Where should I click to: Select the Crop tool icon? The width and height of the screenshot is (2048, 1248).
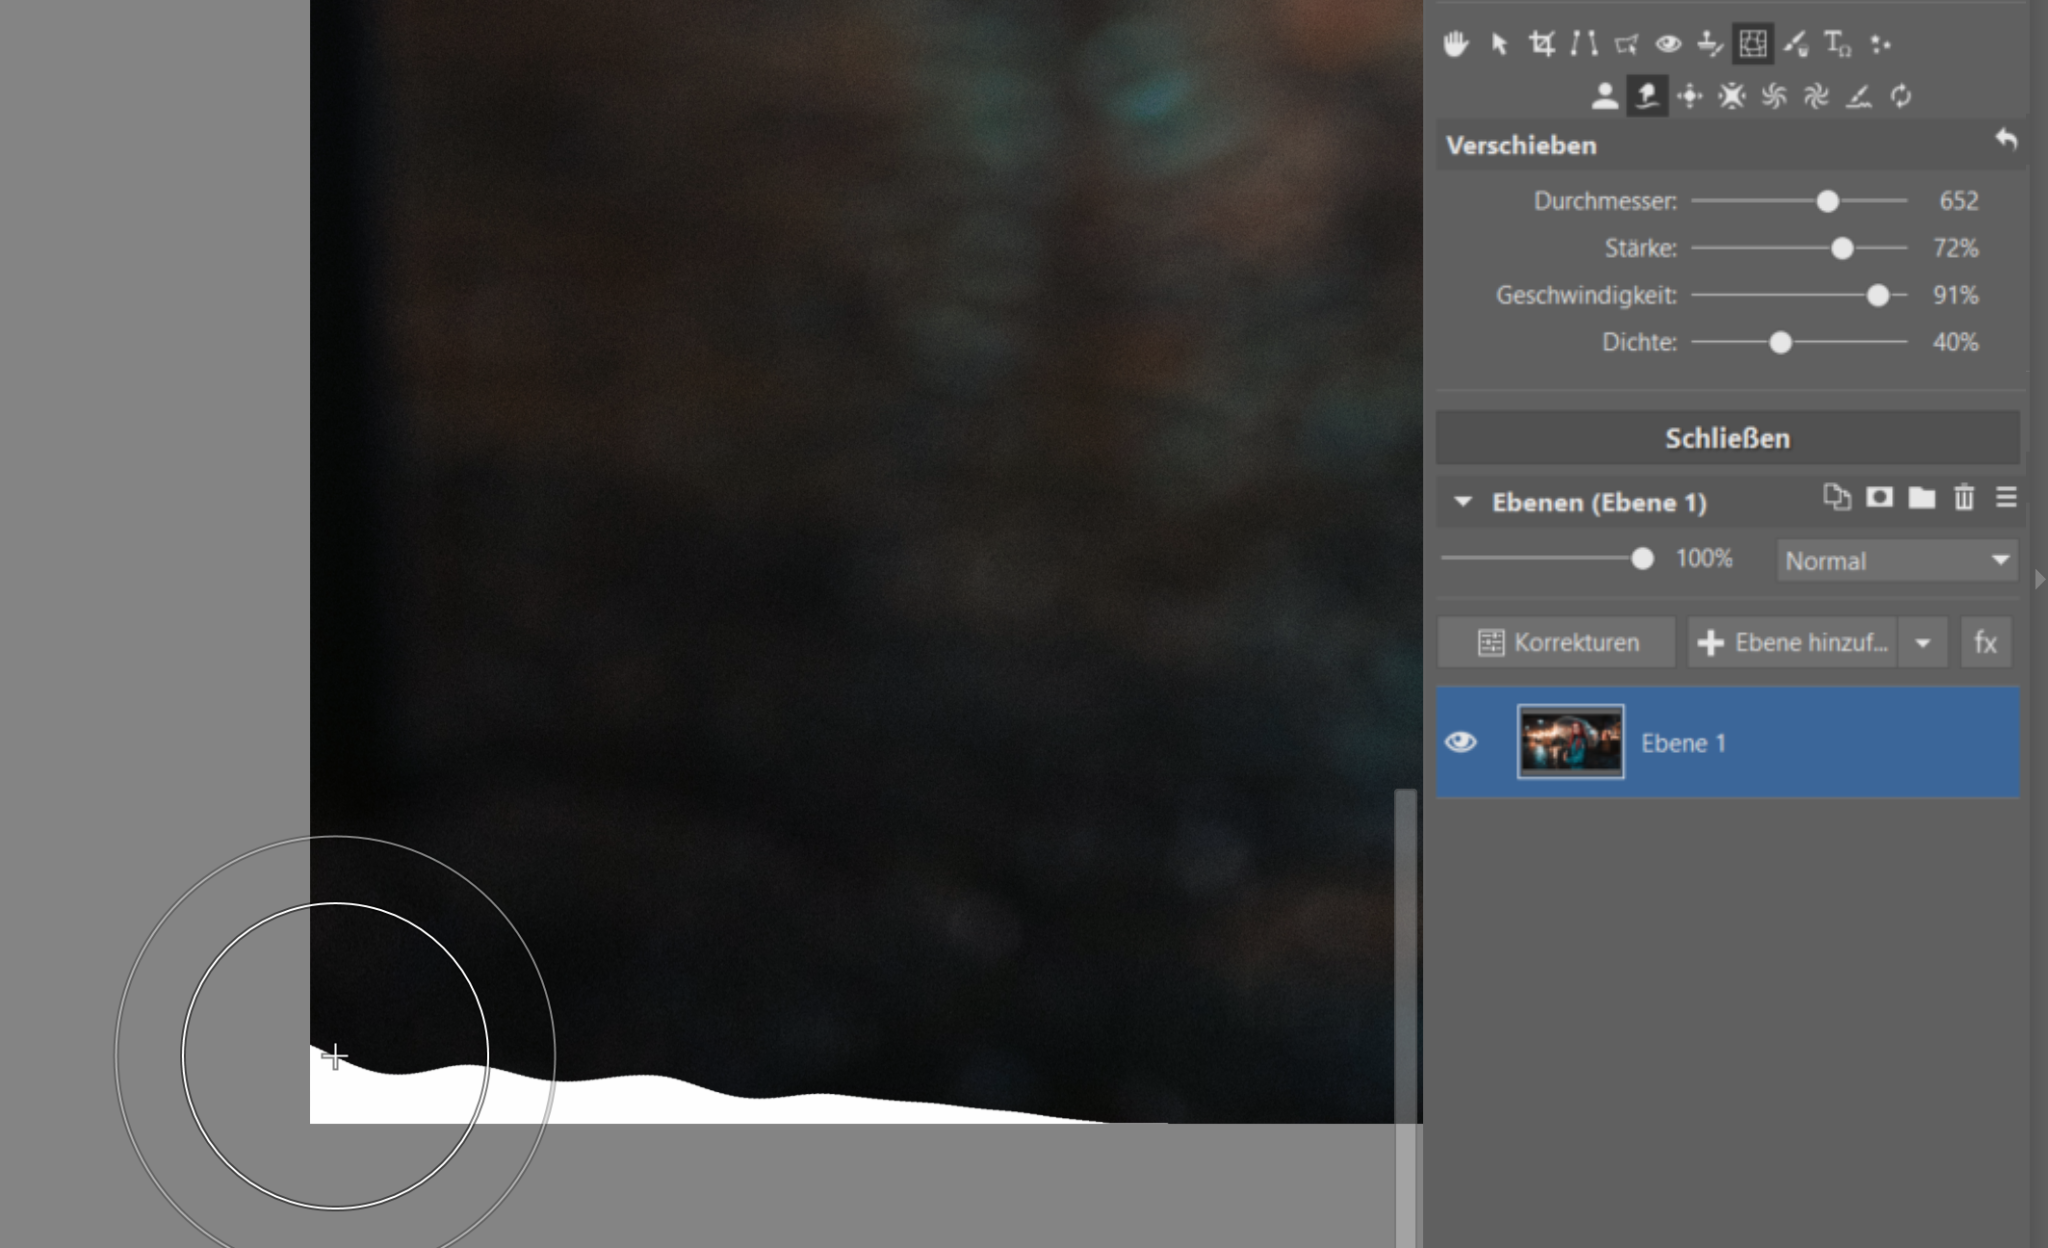[1541, 44]
